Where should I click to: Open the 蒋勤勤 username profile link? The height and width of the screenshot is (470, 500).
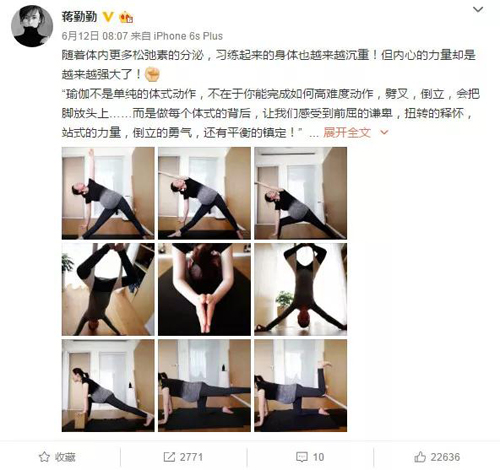pyautogui.click(x=79, y=16)
